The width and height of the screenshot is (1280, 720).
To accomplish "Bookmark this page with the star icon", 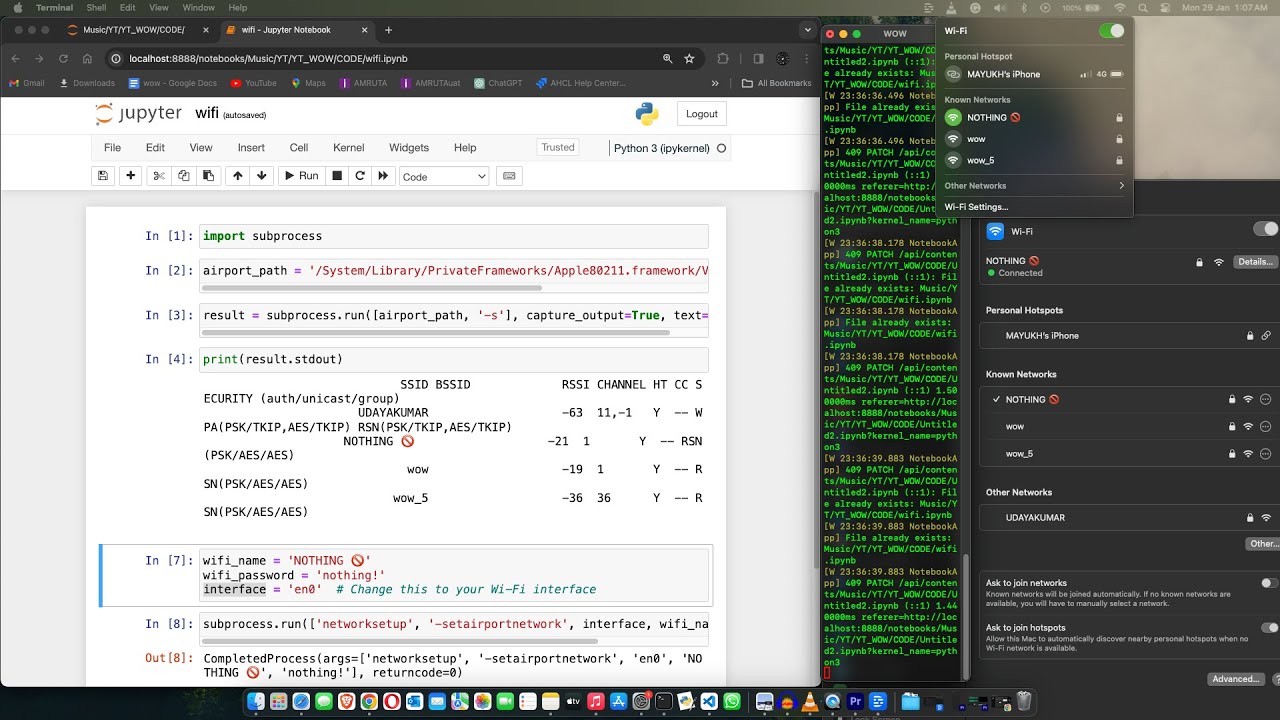I will [x=689, y=58].
